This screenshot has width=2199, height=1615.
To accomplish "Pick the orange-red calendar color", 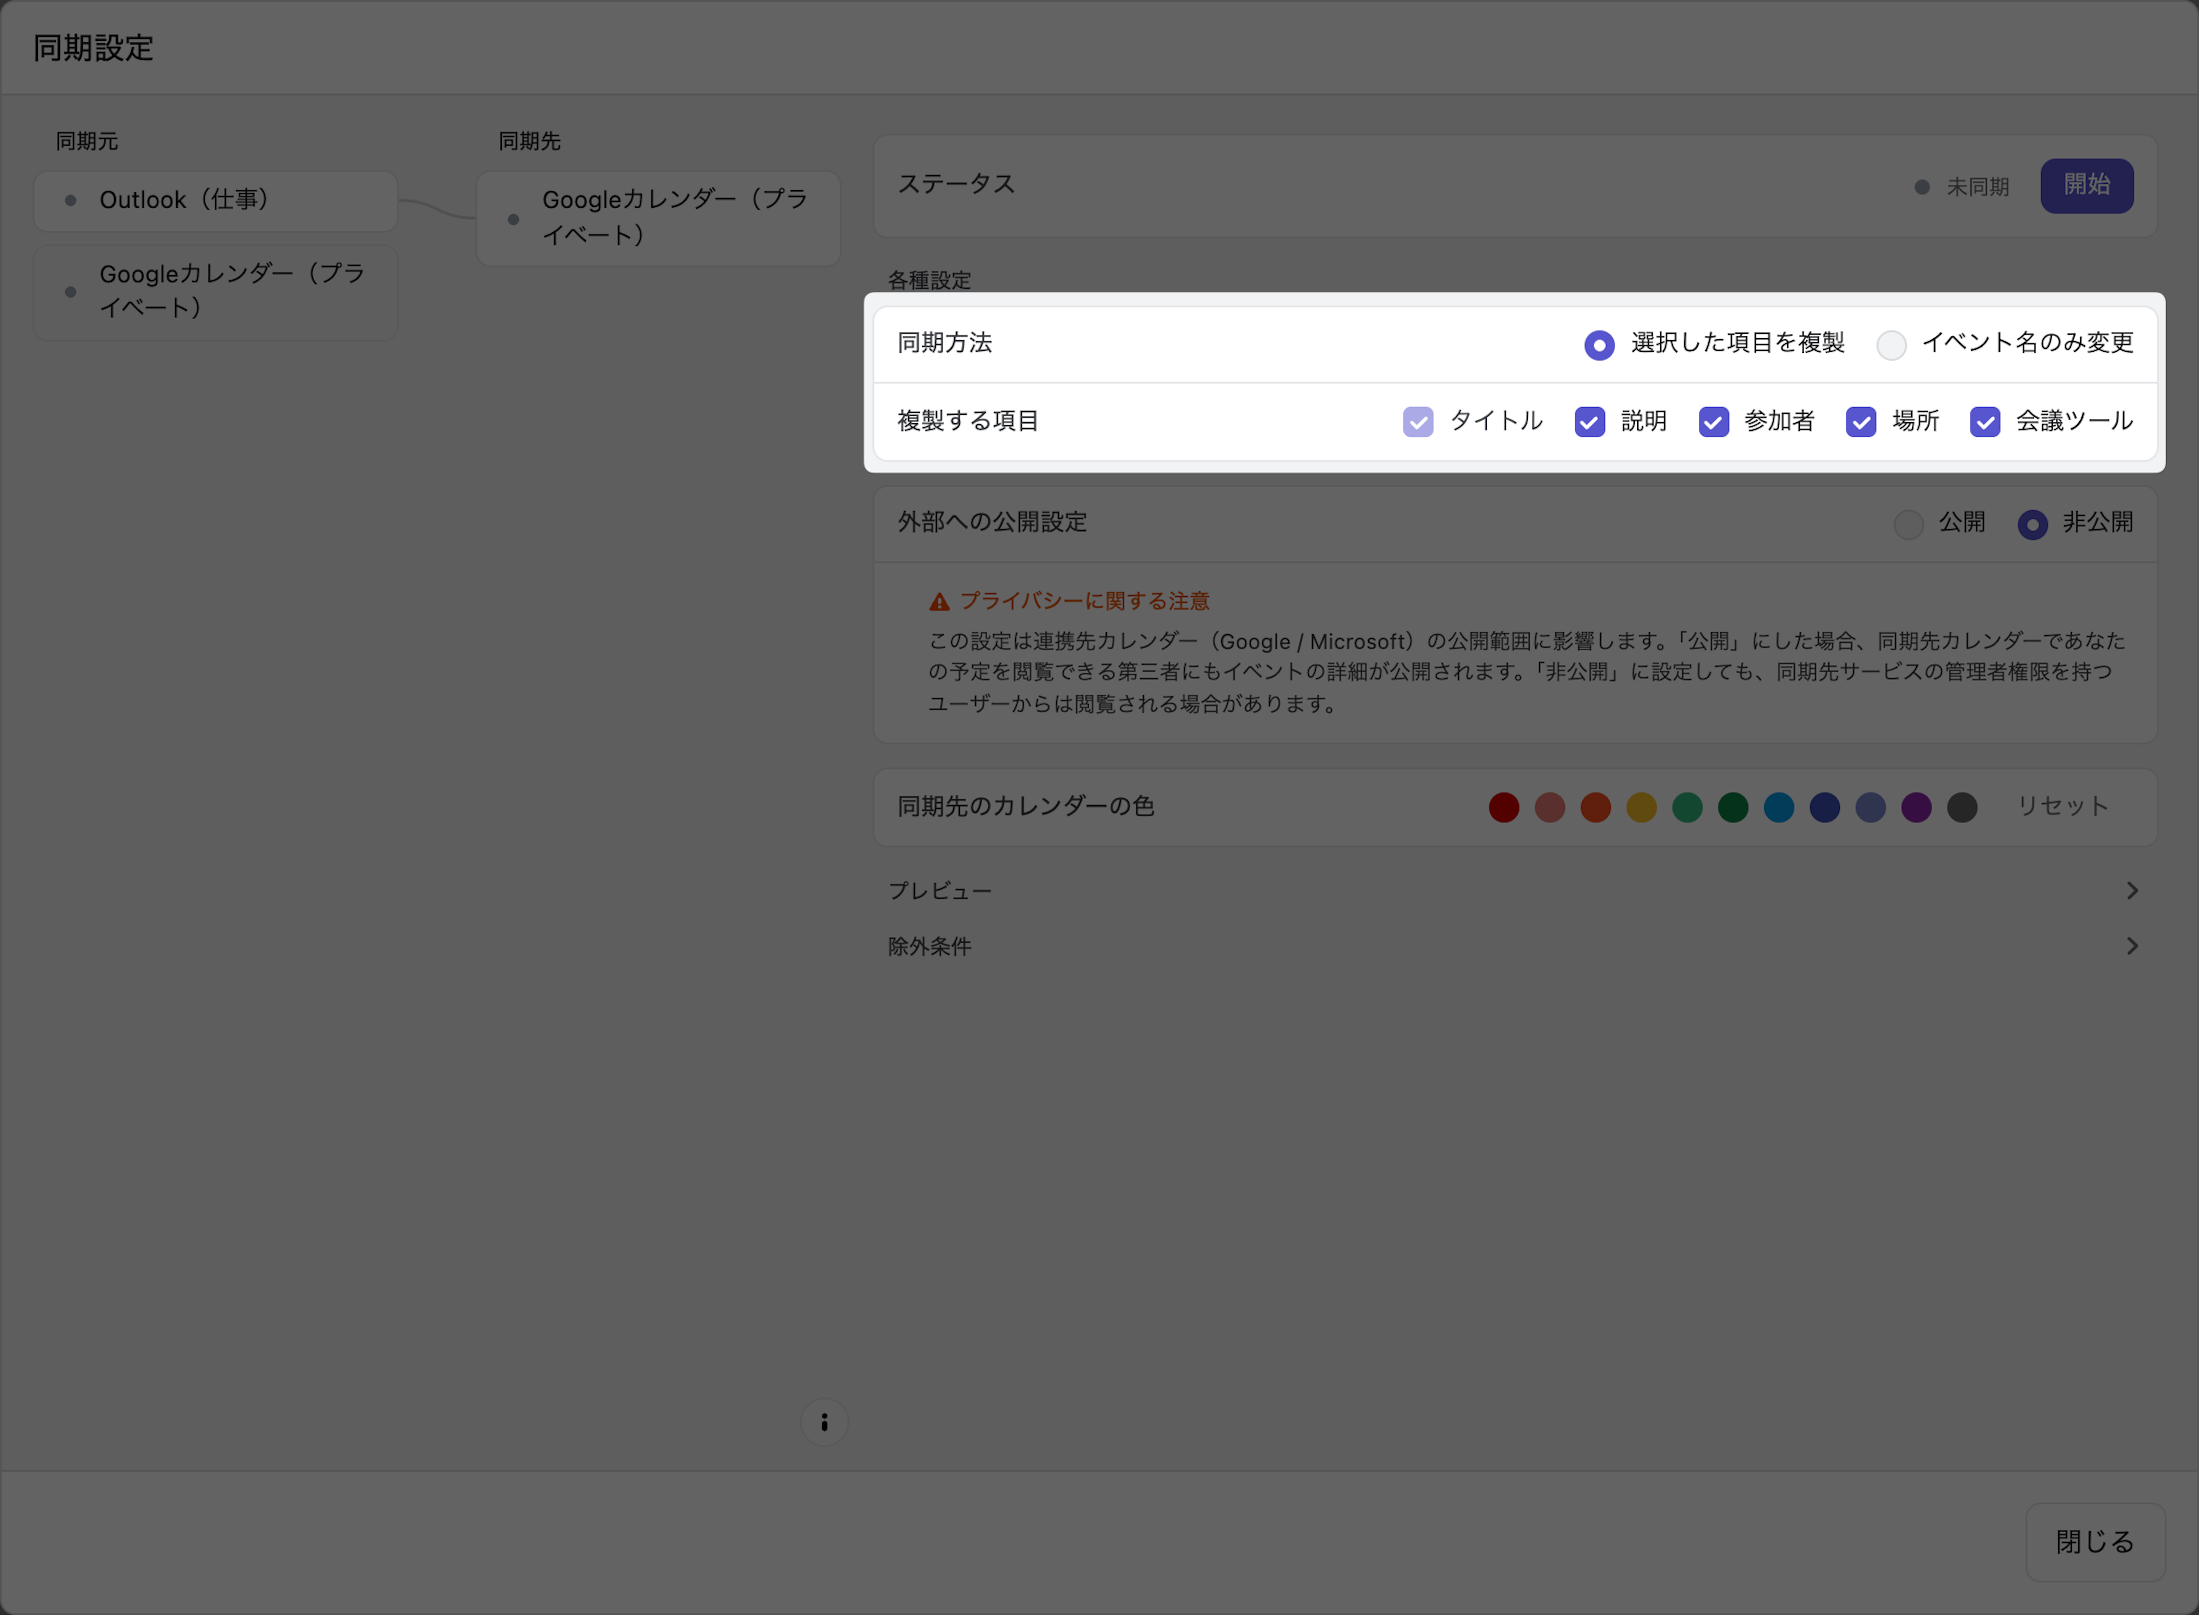I will 1595,807.
